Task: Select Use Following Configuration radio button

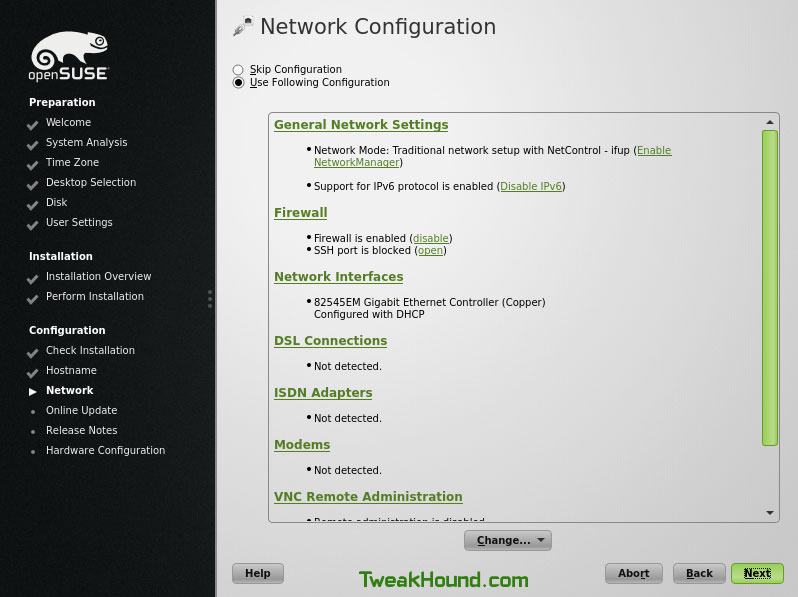Action: pyautogui.click(x=238, y=83)
